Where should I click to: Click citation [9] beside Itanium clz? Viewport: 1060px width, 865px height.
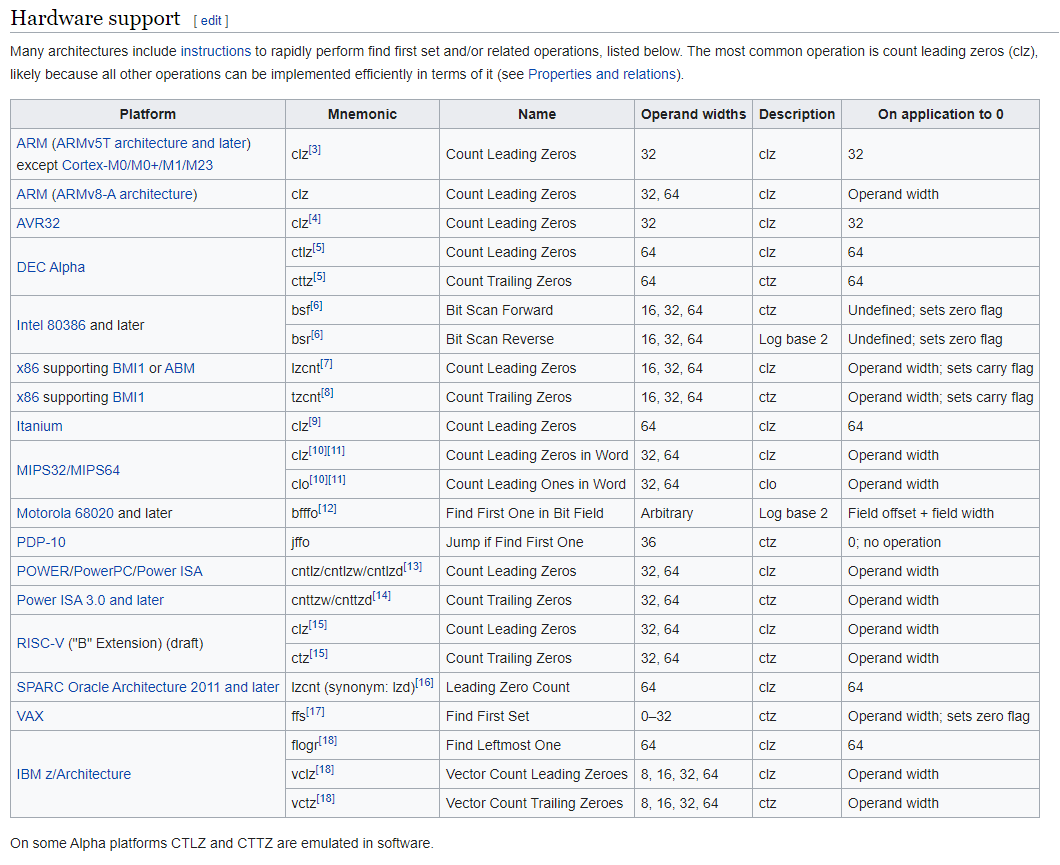click(314, 423)
